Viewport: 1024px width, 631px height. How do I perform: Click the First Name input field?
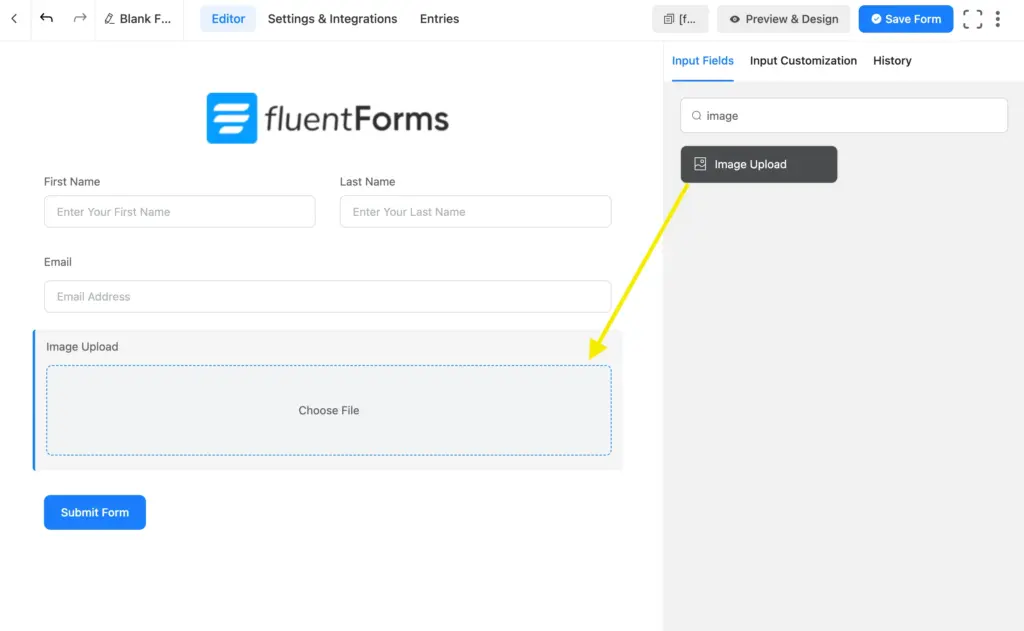(x=179, y=212)
